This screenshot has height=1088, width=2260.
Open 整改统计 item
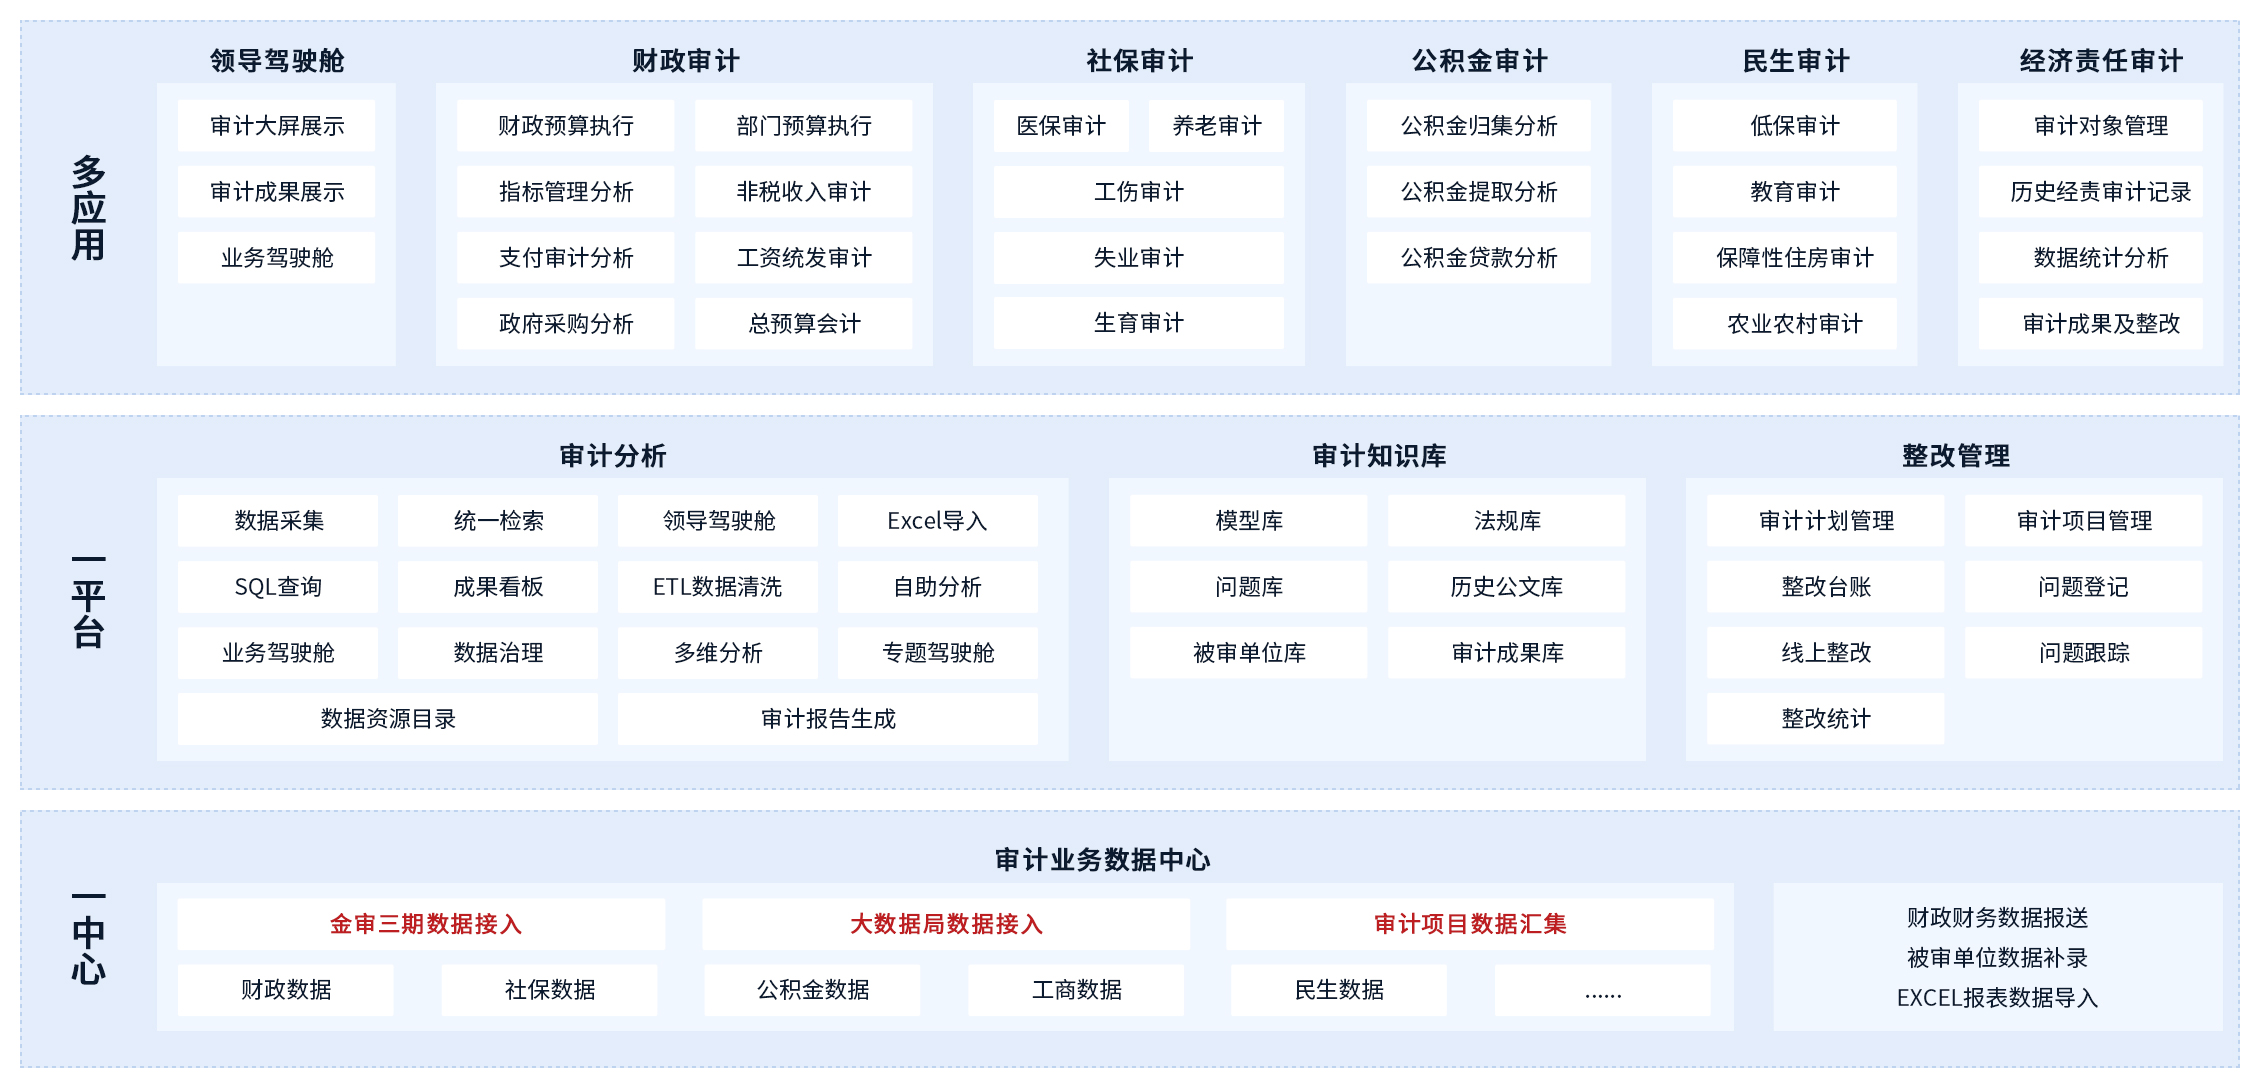tap(1826, 719)
